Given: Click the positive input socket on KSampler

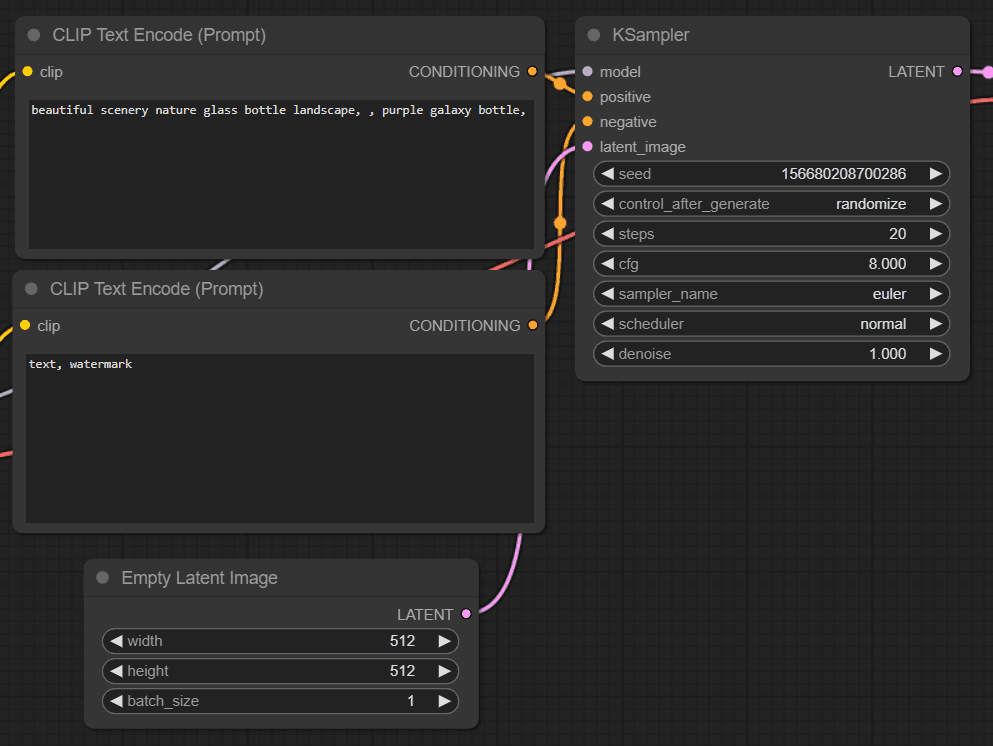Looking at the screenshot, I should coord(588,97).
